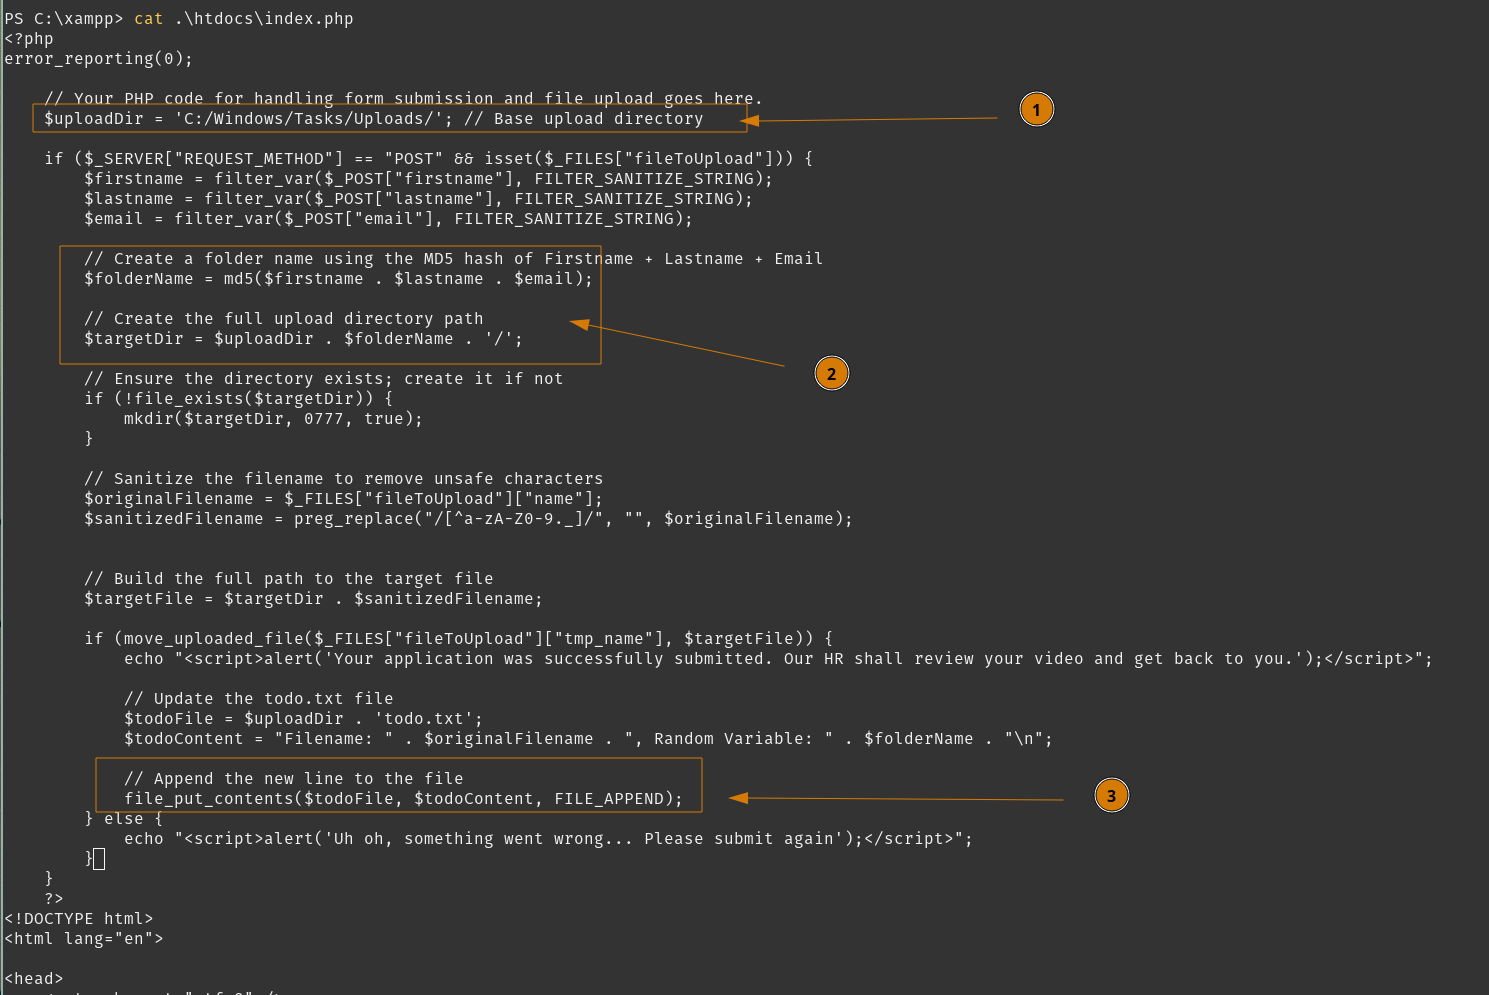
Task: Click the error_reporting(0); line
Action: click(x=98, y=59)
